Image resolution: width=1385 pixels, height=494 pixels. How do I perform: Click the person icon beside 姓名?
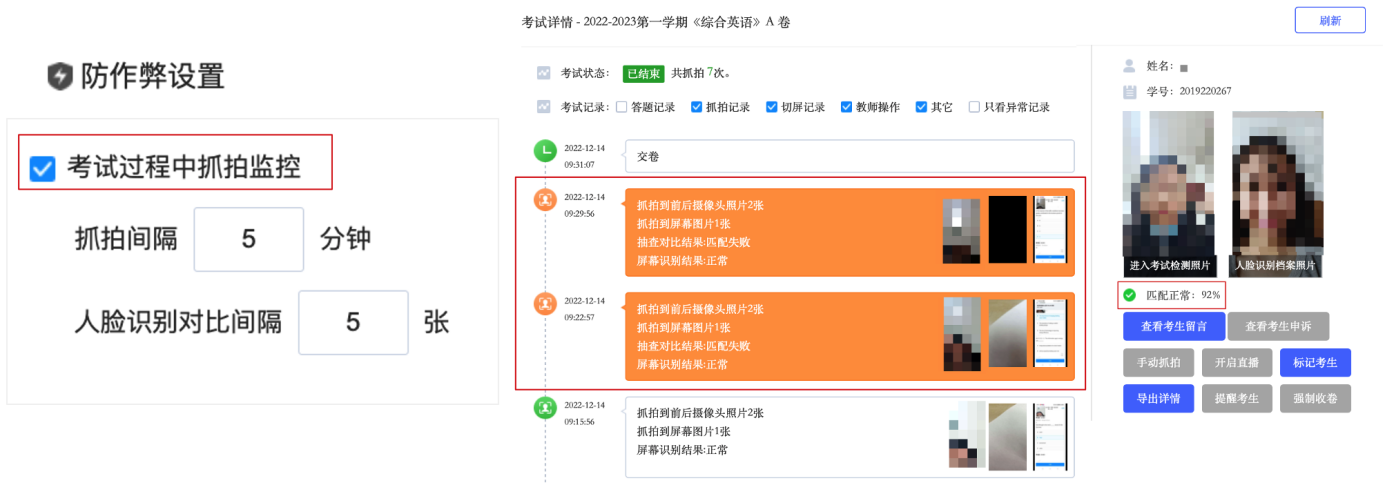pyautogui.click(x=1129, y=66)
